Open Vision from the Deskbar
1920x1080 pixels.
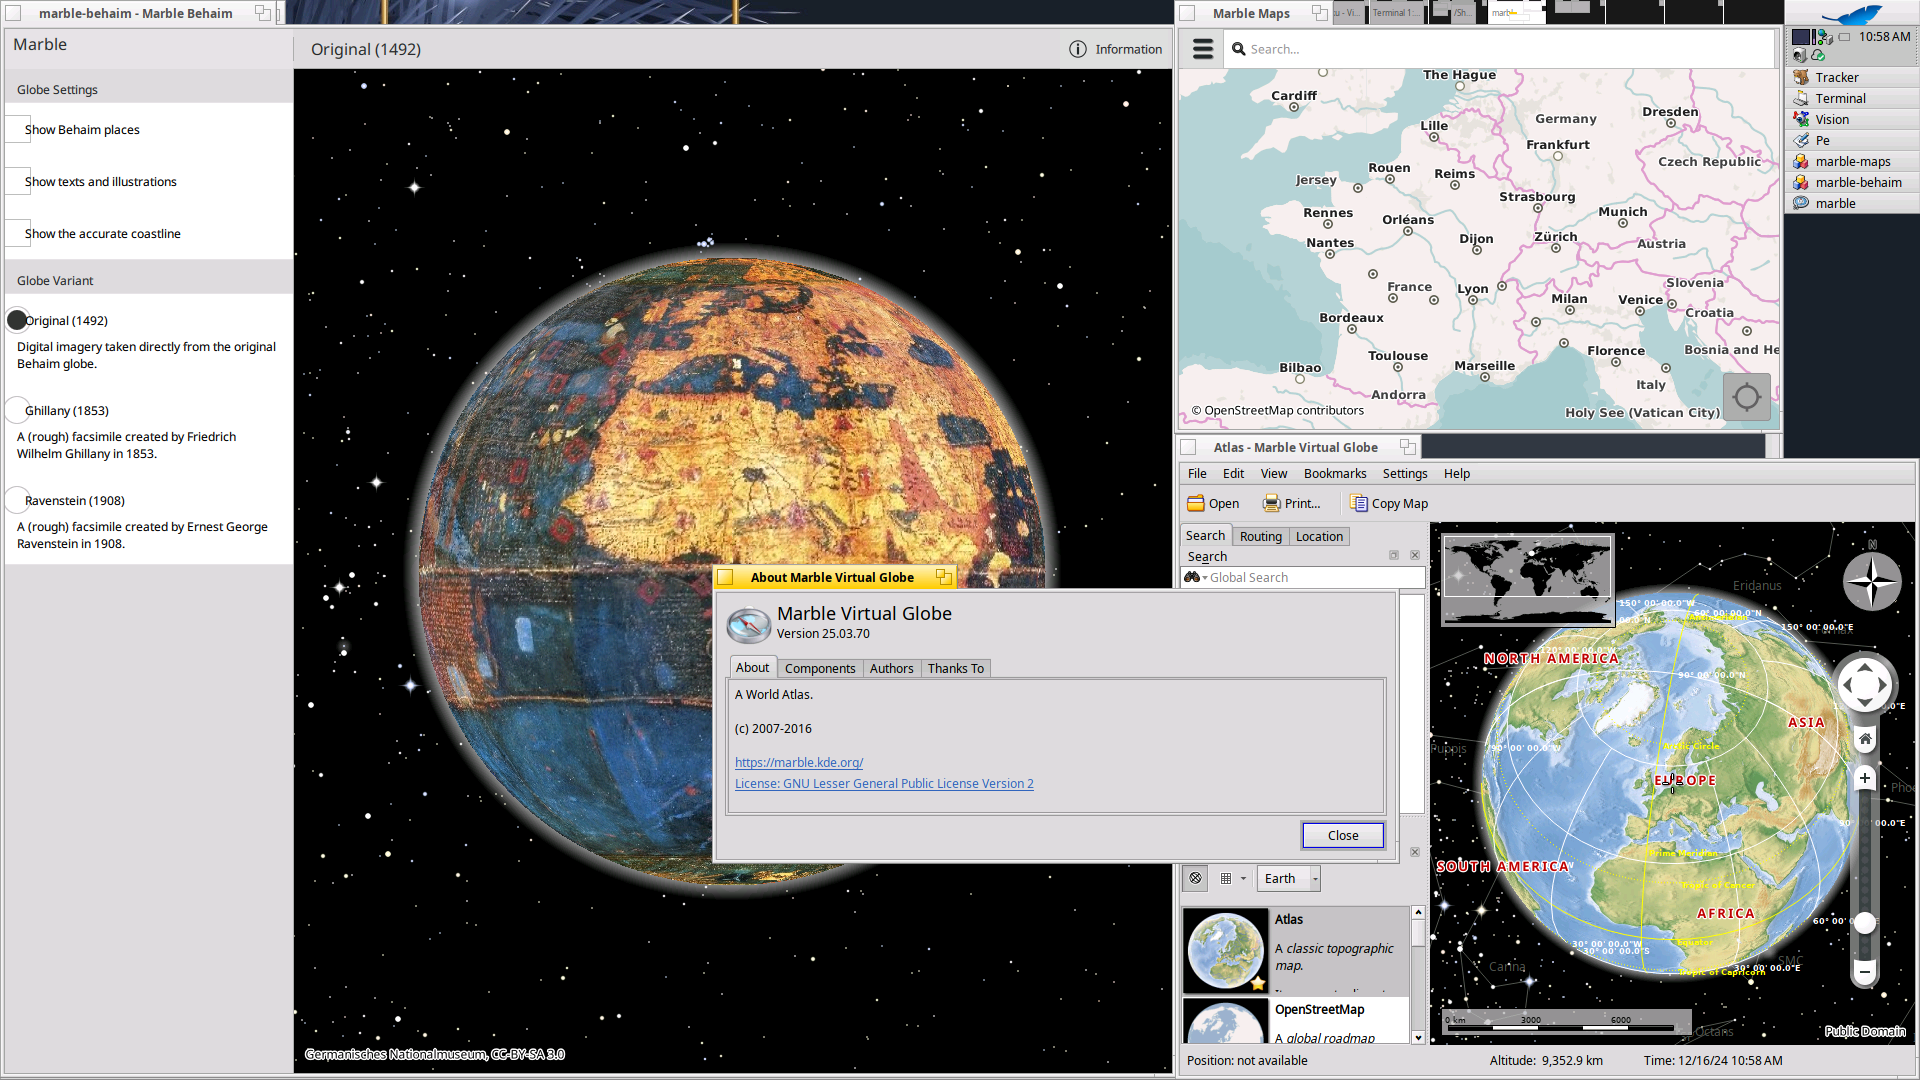(x=1851, y=119)
